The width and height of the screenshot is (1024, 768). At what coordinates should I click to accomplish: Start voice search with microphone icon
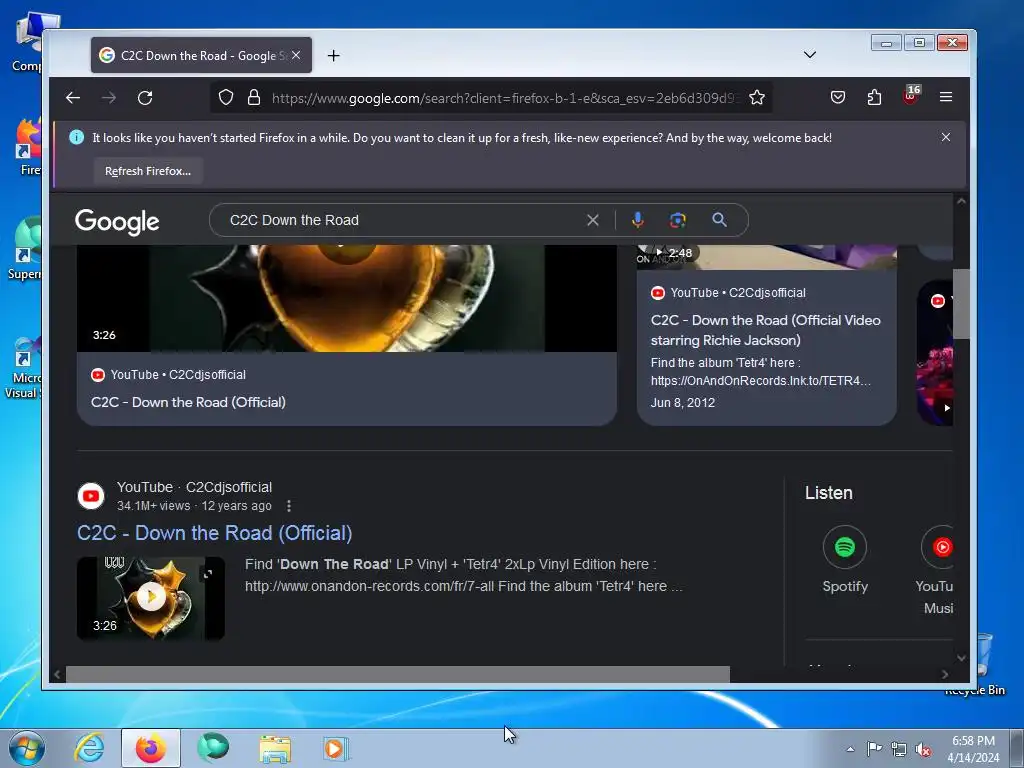click(637, 220)
